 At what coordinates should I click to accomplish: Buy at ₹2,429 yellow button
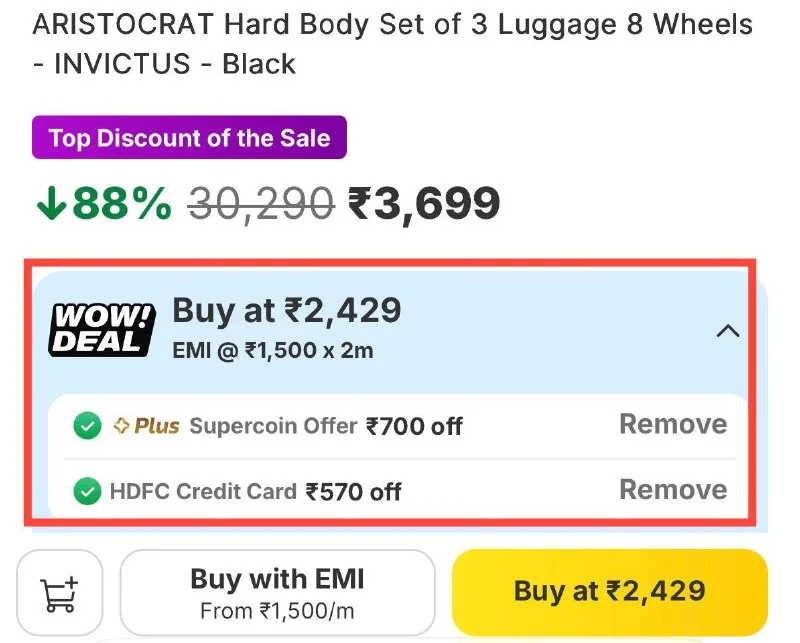point(610,592)
